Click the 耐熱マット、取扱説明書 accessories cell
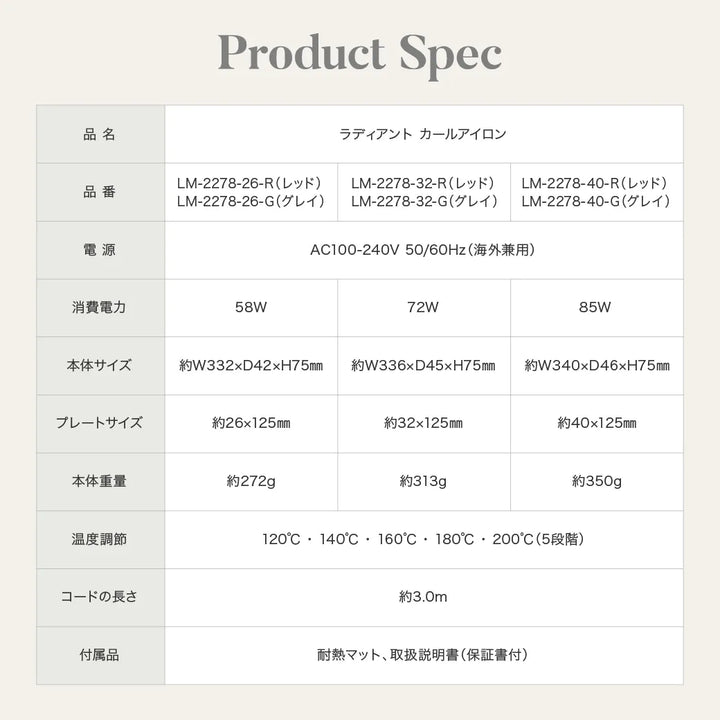The width and height of the screenshot is (720, 720). (x=423, y=655)
